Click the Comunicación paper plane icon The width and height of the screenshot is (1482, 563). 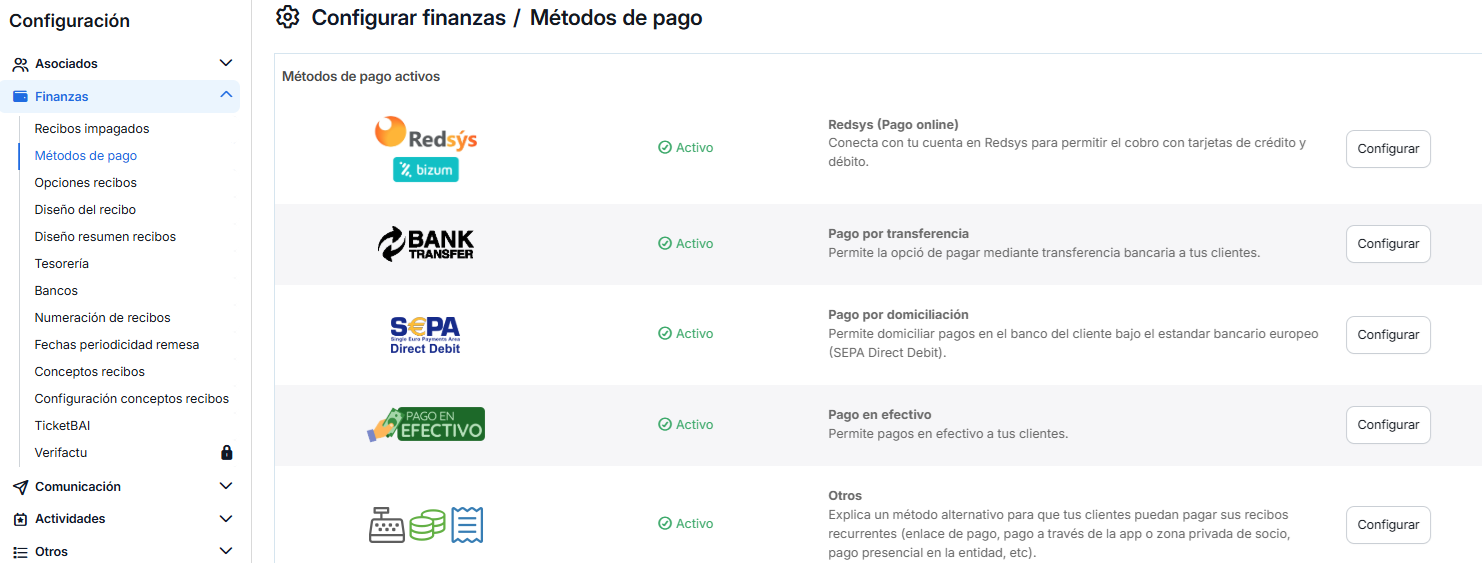(20, 487)
